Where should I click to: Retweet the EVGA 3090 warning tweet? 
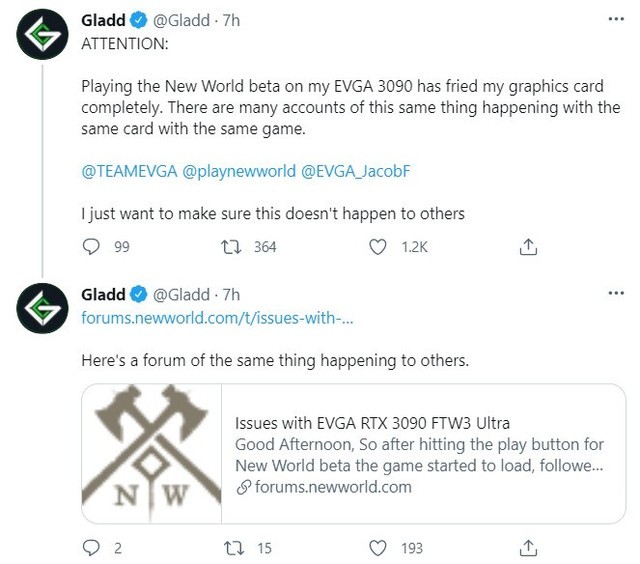pos(231,247)
